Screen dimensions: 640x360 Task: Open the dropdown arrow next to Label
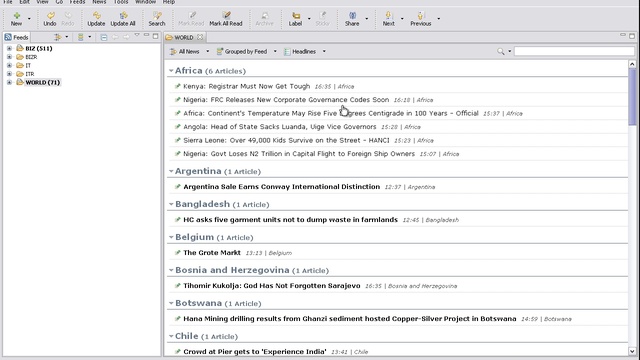309,19
